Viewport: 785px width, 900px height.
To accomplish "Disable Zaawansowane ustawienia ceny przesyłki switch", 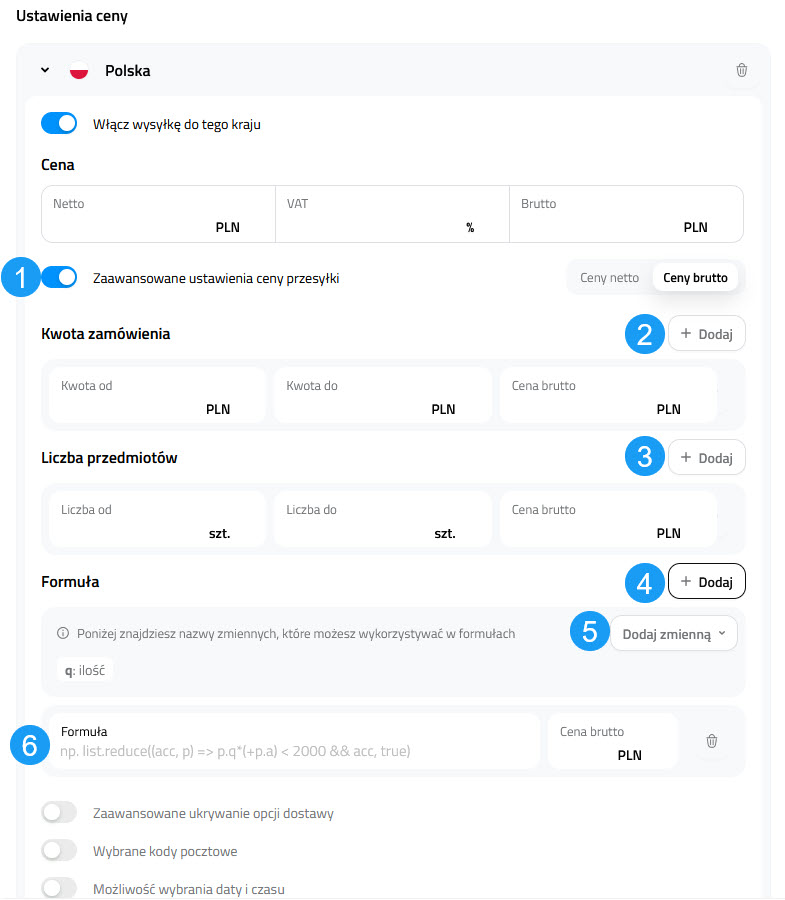I will [x=59, y=278].
